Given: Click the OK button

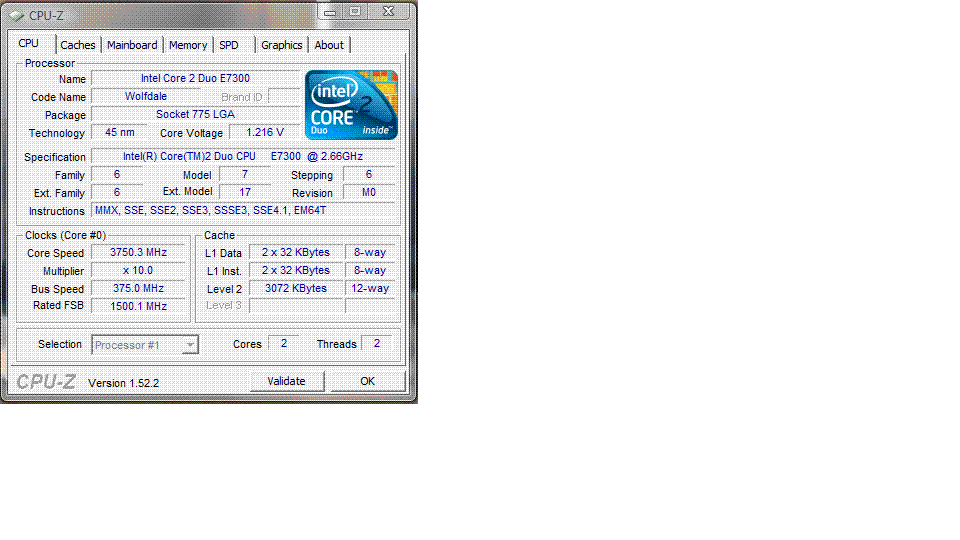Looking at the screenshot, I should (x=367, y=381).
